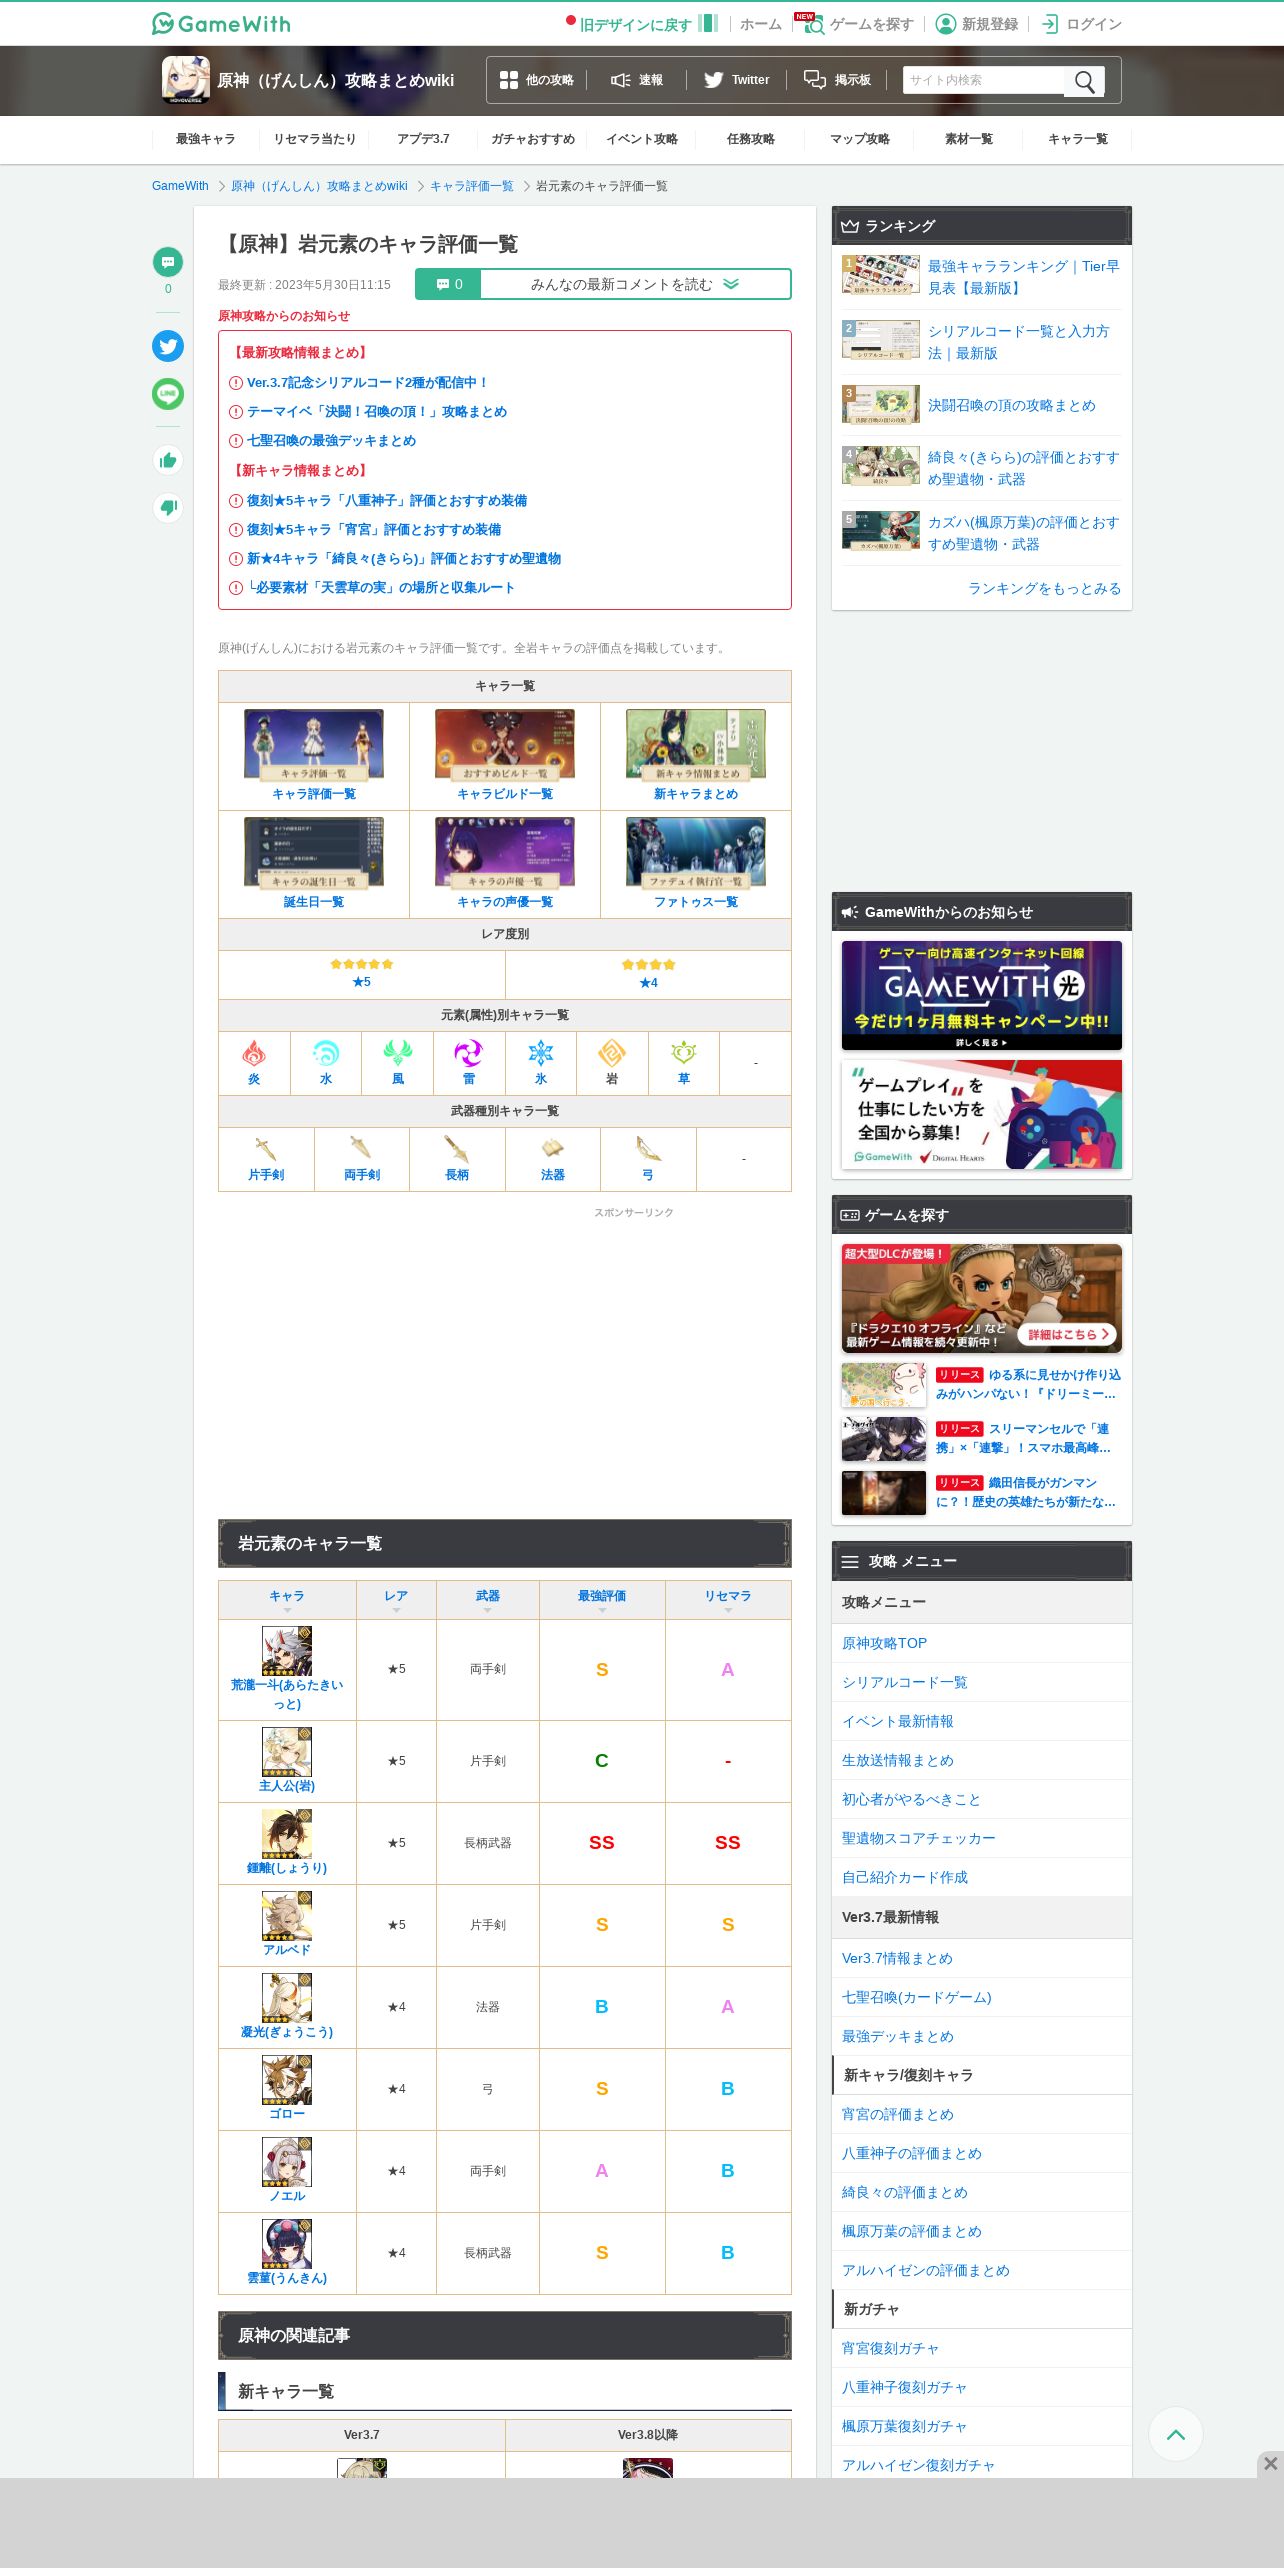This screenshot has width=1284, height=2568.
Task: Open the イベント攻略 nav tab
Action: tap(642, 139)
